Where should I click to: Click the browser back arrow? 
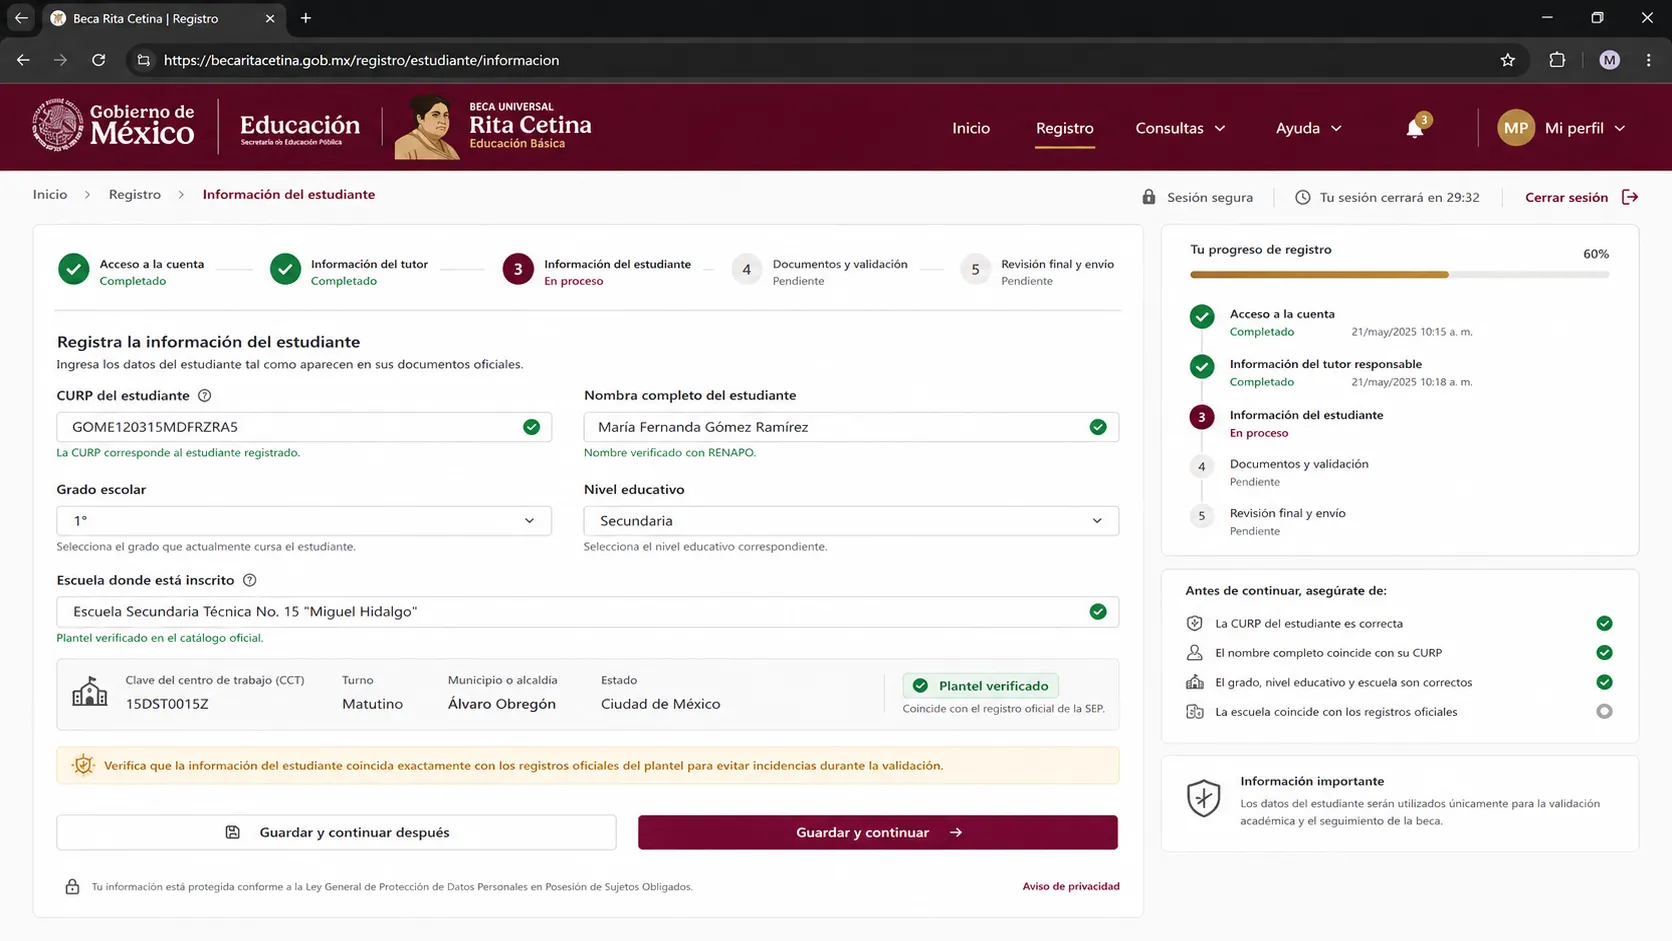pos(23,60)
